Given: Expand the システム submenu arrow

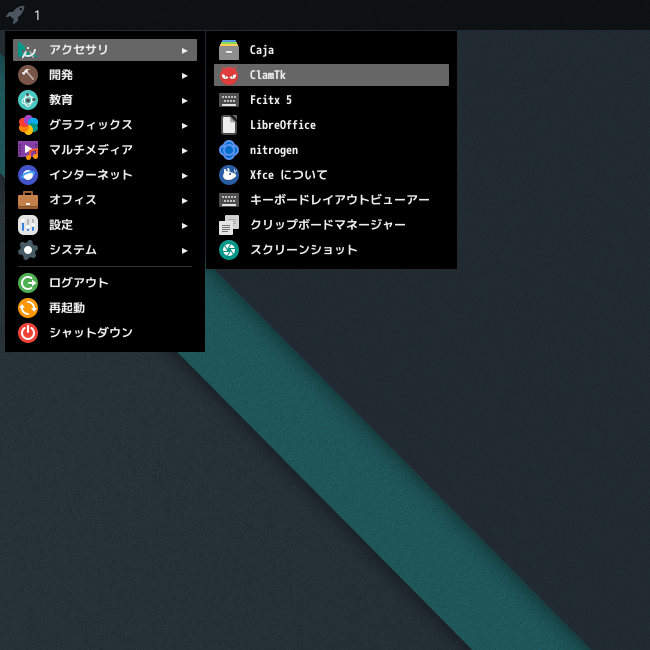Looking at the screenshot, I should 184,250.
